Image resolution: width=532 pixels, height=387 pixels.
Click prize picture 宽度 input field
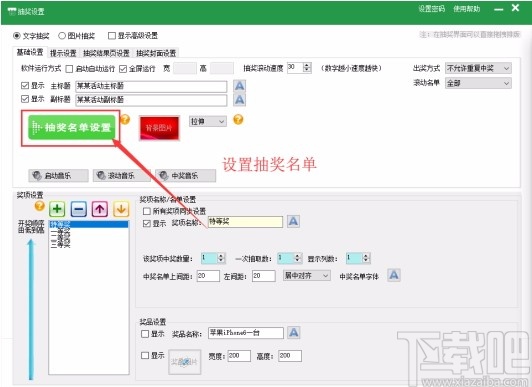[239, 356]
